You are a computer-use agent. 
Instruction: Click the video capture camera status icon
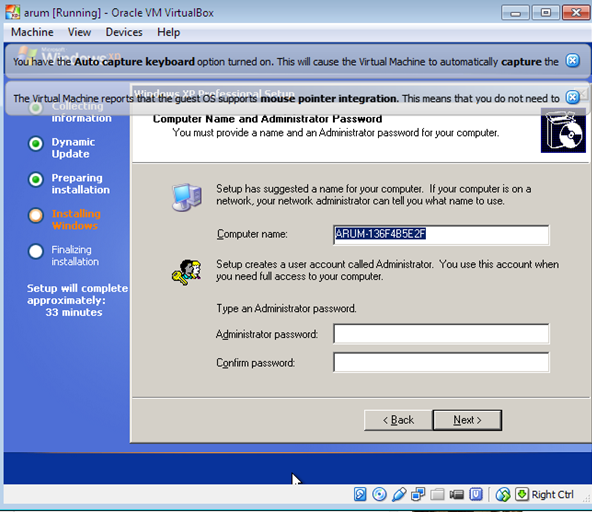456,494
